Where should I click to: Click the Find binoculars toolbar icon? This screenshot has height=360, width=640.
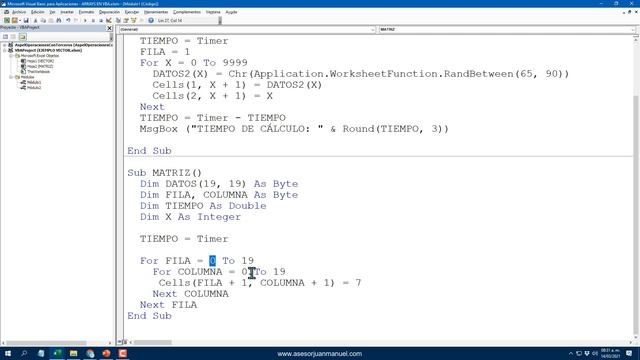pos(59,20)
